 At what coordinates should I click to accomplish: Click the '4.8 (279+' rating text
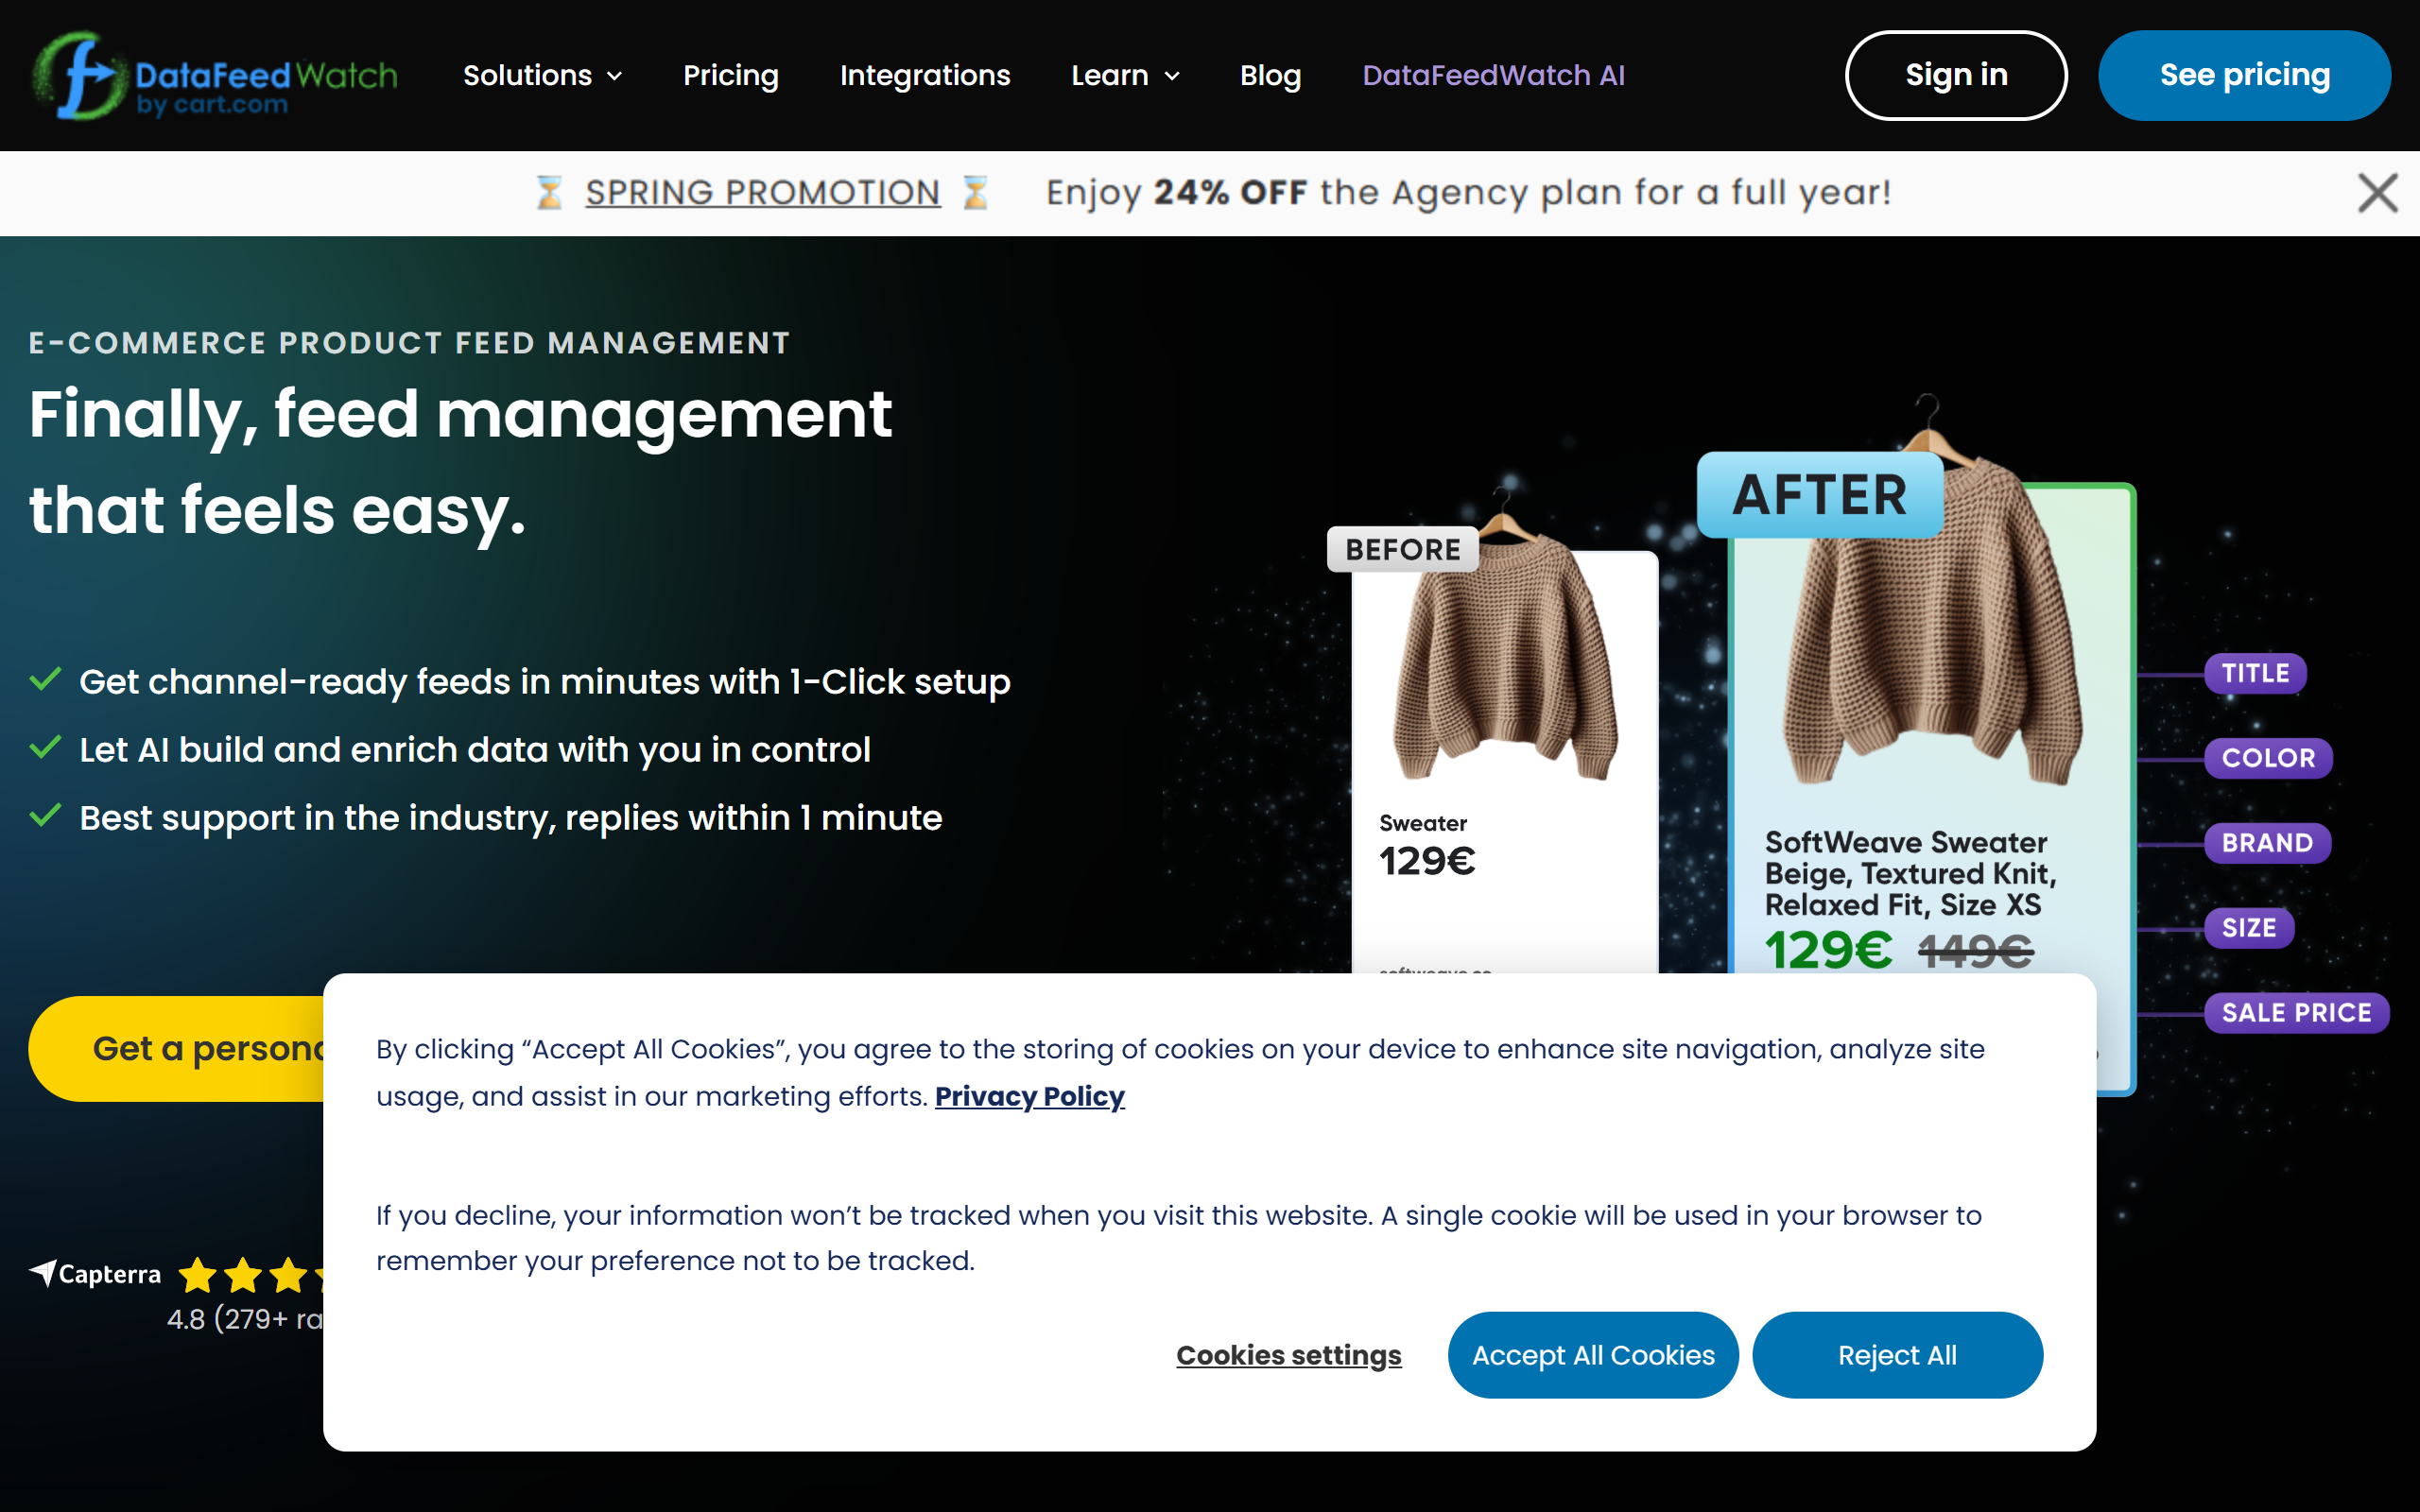click(x=244, y=1319)
